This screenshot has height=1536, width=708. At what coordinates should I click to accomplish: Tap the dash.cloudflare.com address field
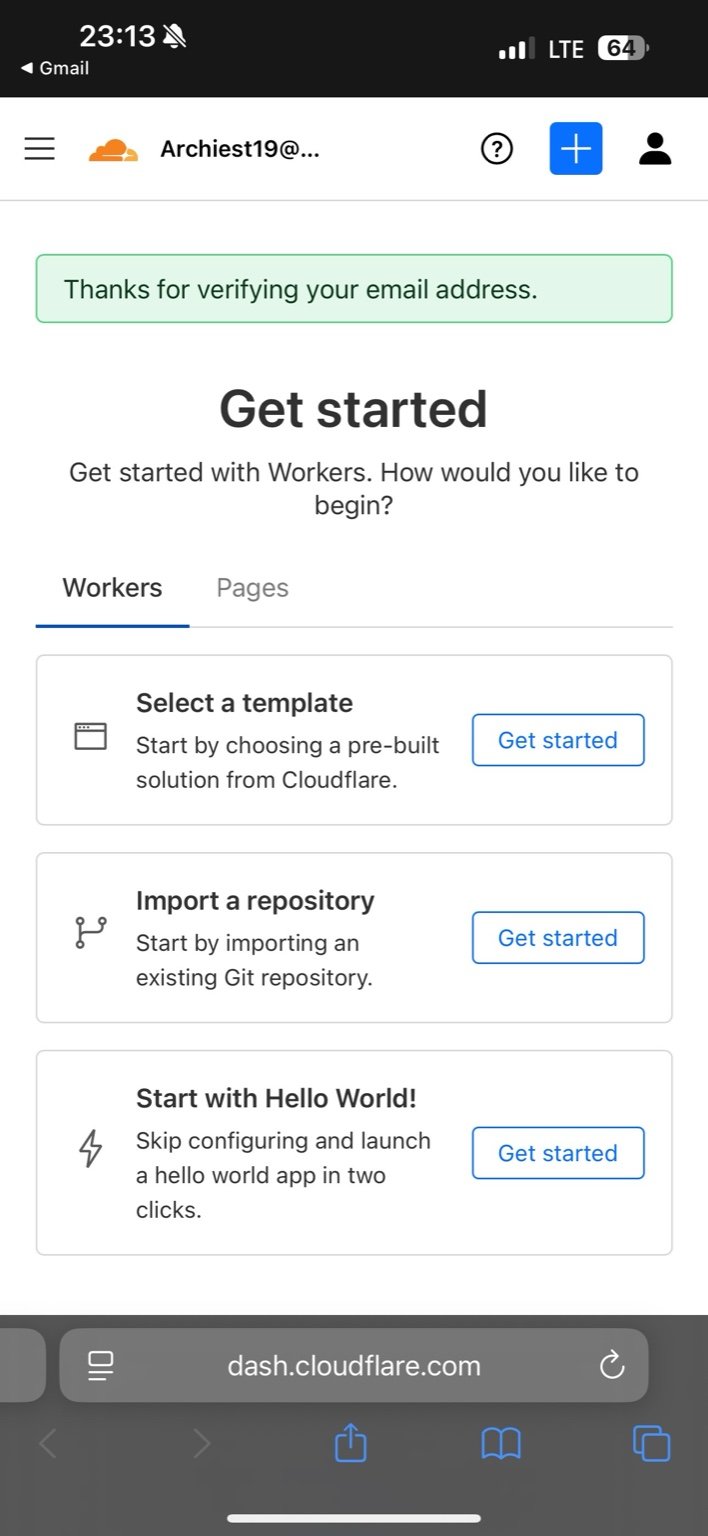click(x=354, y=1365)
